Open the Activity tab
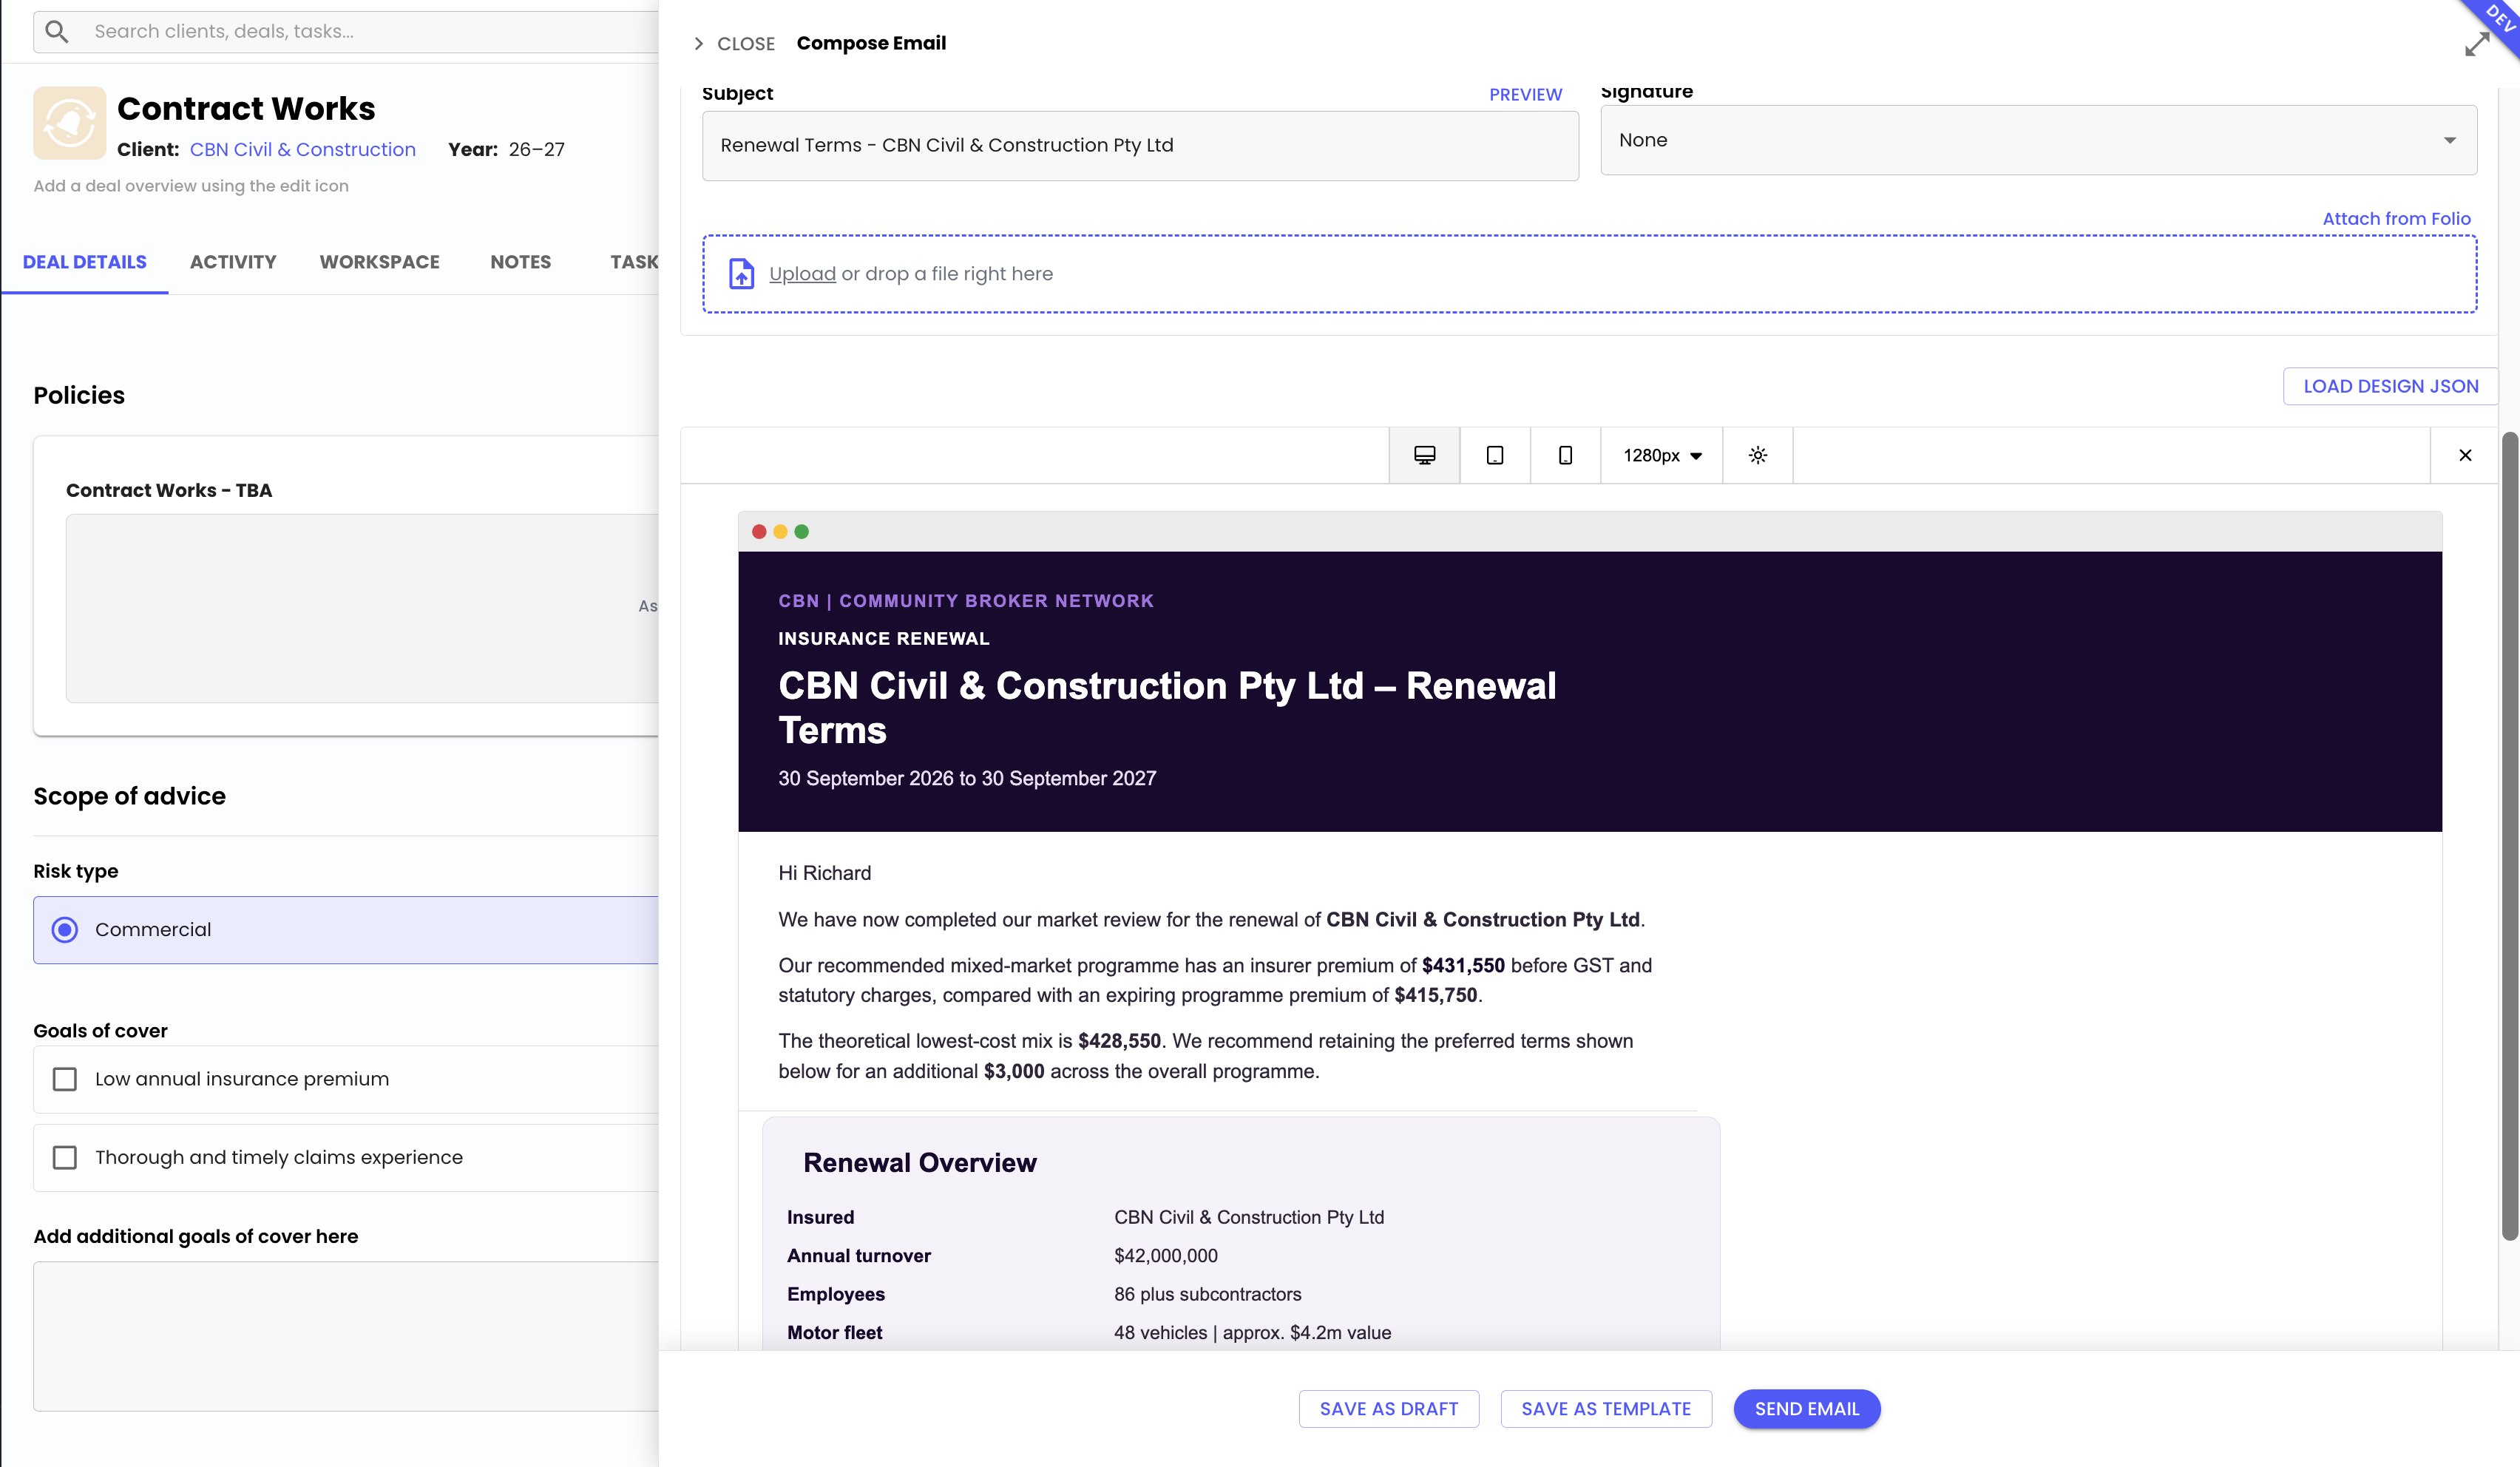Screen dimensions: 2520x1467 click(x=233, y=262)
